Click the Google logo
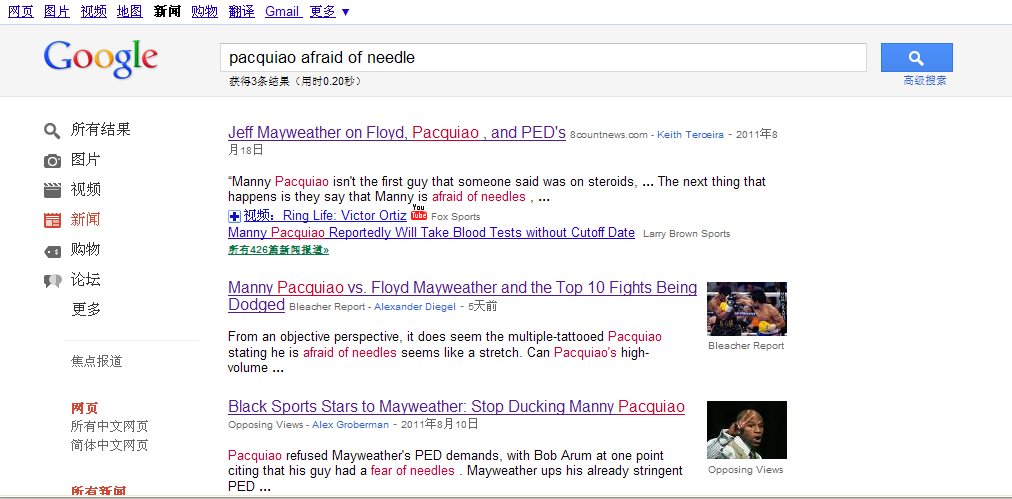This screenshot has width=1012, height=499. pyautogui.click(x=101, y=58)
